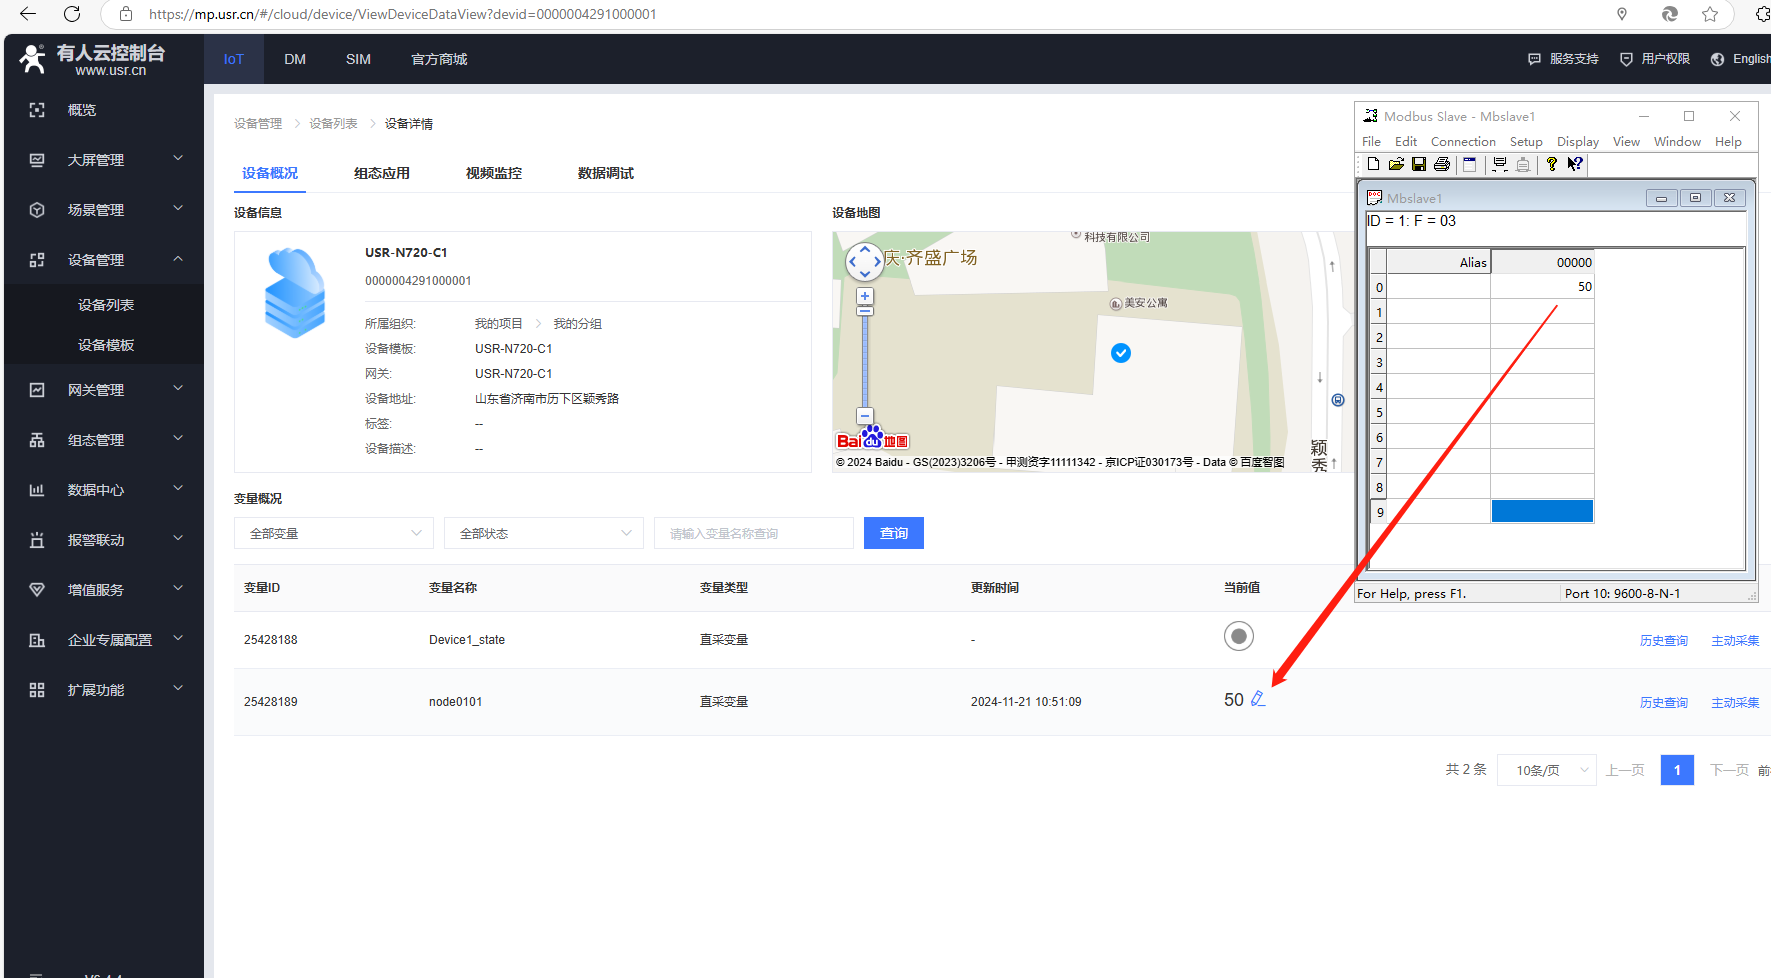Click 有人云控制台 logo
Screen dimensions: 1771x978
click(92, 59)
